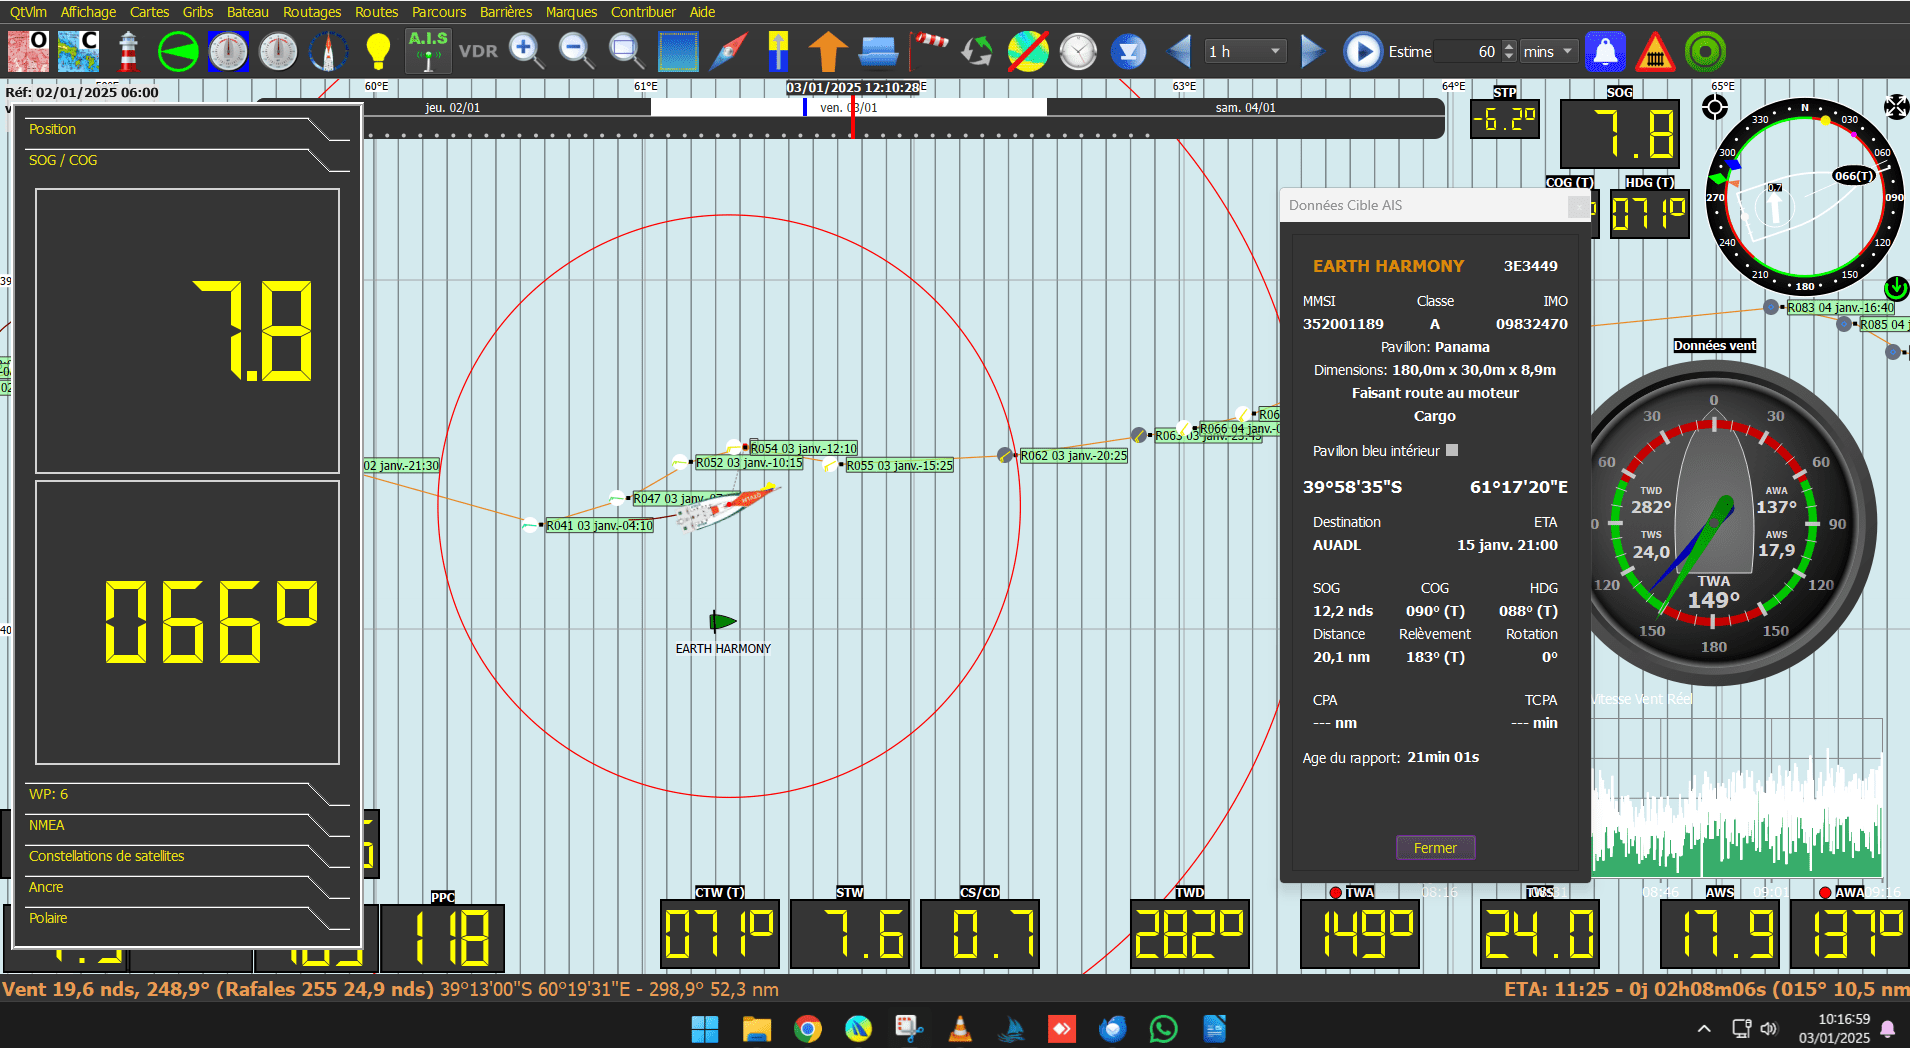Open the '1 h' time step dropdown
The width and height of the screenshot is (1910, 1048).
tap(1245, 51)
